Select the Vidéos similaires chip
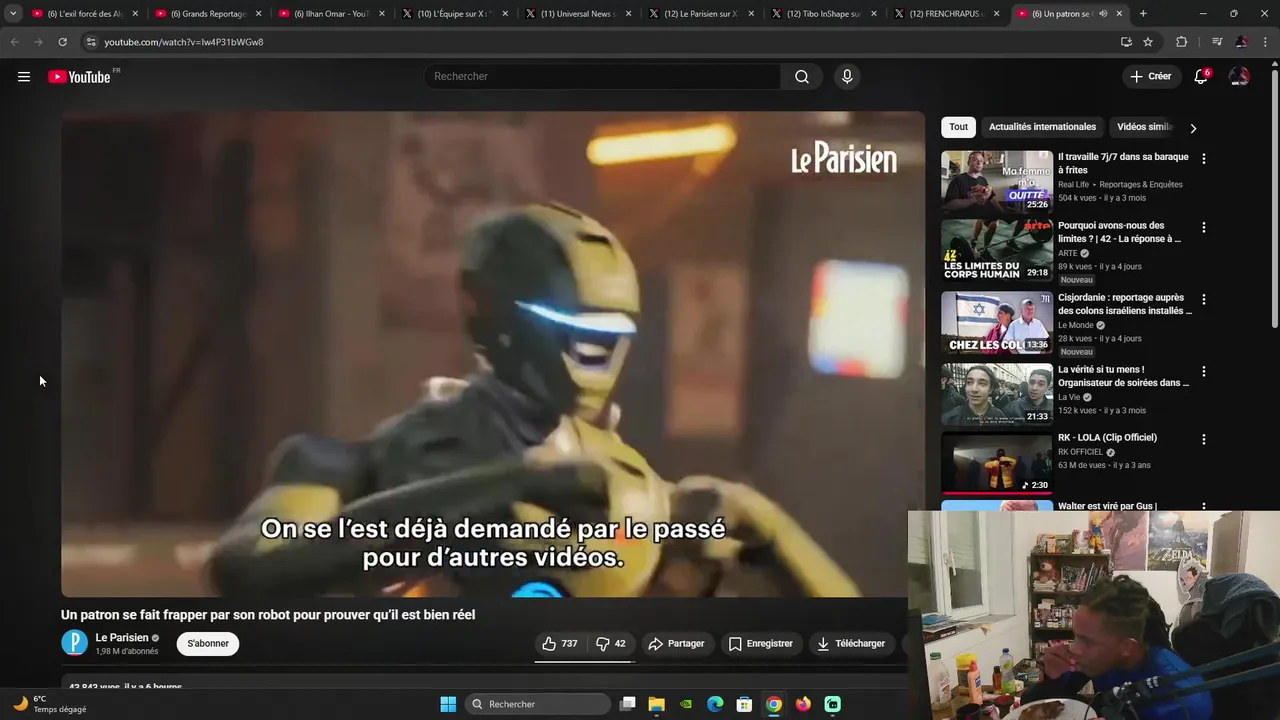Viewport: 1280px width, 720px height. pos(1144,127)
